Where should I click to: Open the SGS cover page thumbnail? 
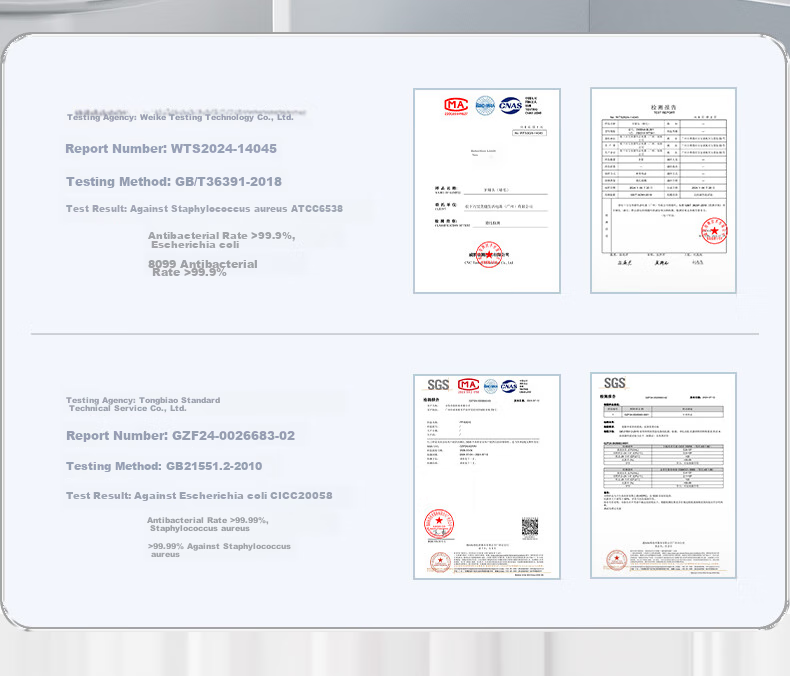(x=487, y=477)
